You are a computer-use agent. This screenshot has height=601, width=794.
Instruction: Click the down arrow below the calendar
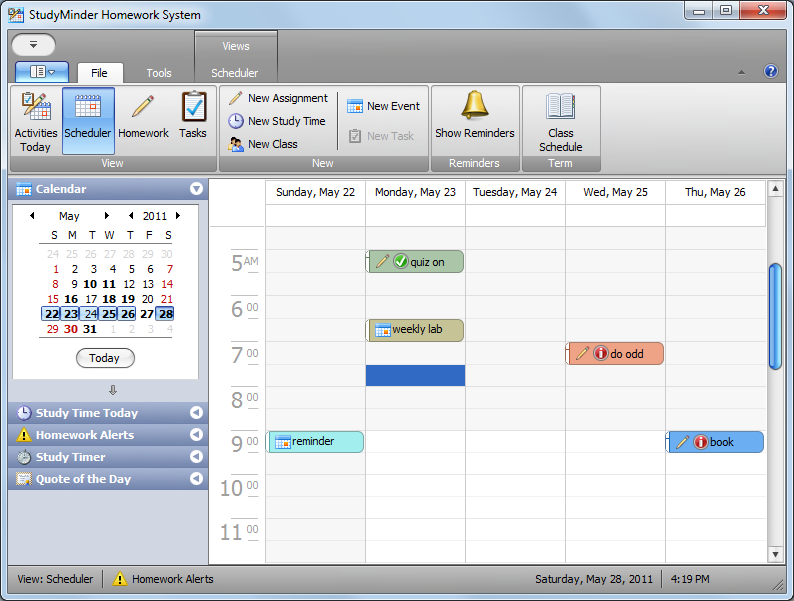coord(113,390)
